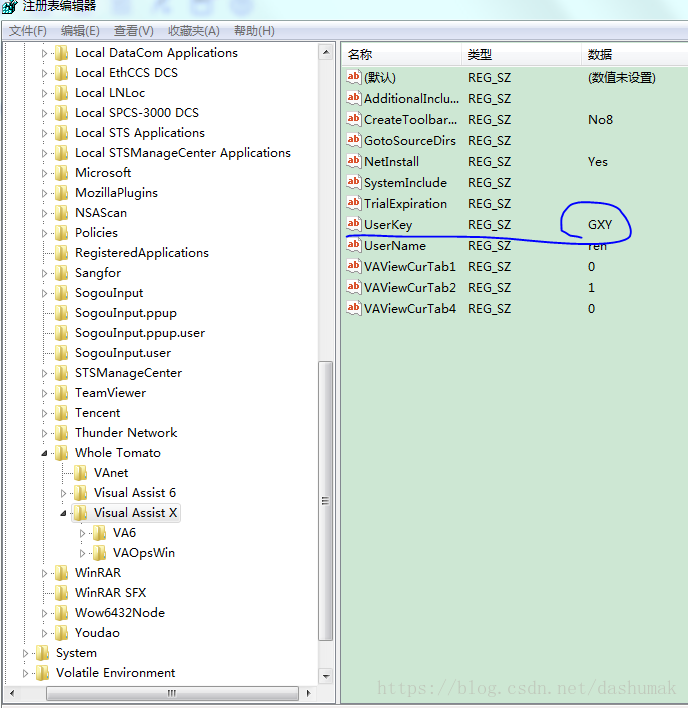This screenshot has width=688, height=708.
Task: Open the 帮助(H) menu
Action: click(254, 31)
